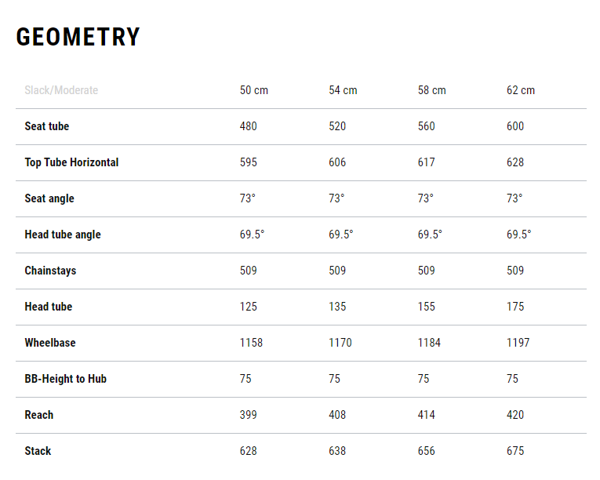Viewport: 600px width, 480px height.
Task: Click the GEOMETRY heading
Action: tap(78, 37)
